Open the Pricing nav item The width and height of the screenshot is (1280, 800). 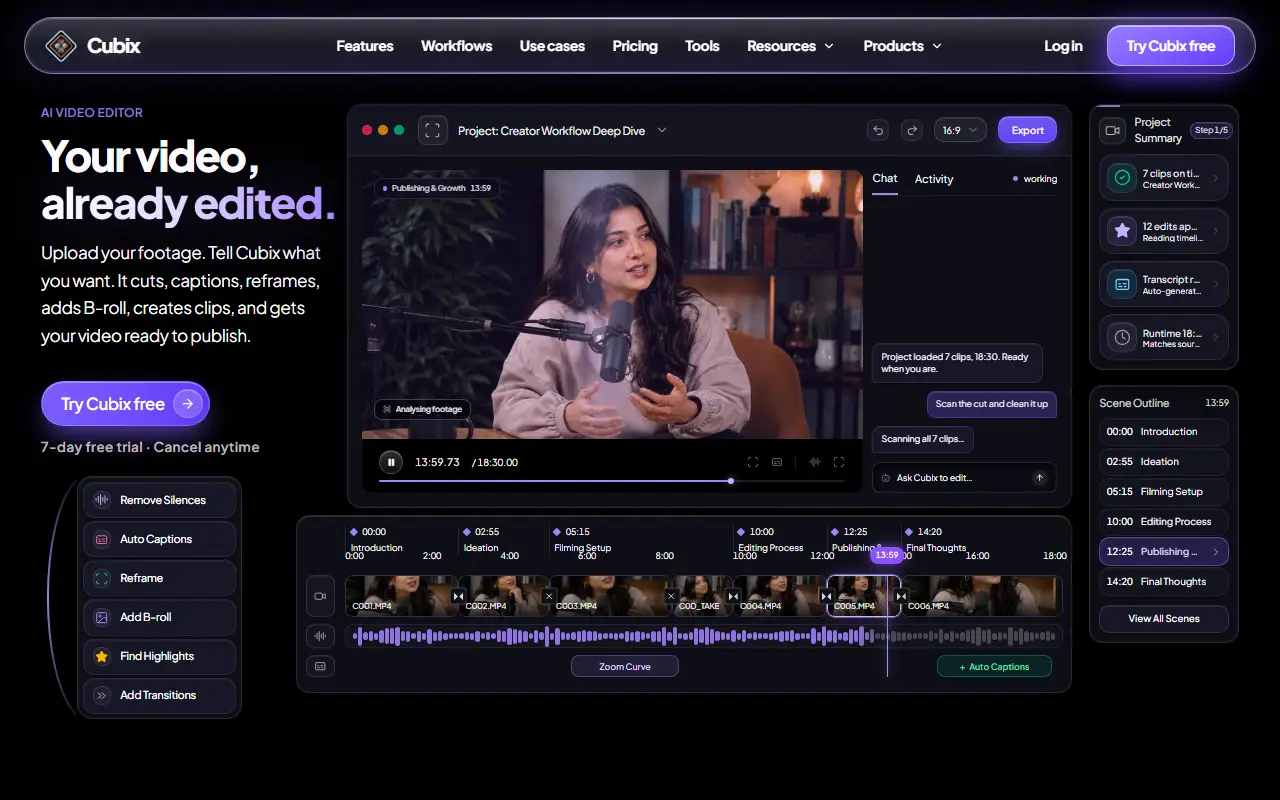coord(635,46)
